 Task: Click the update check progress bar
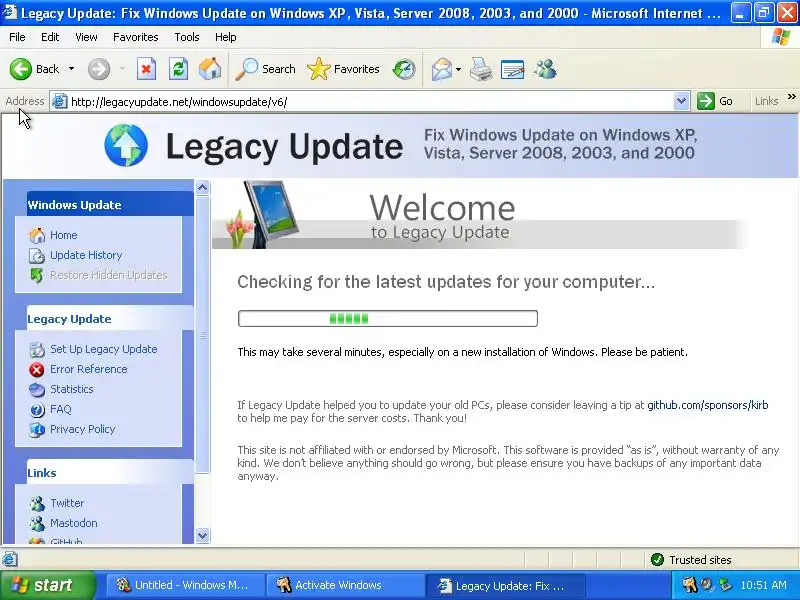388,318
